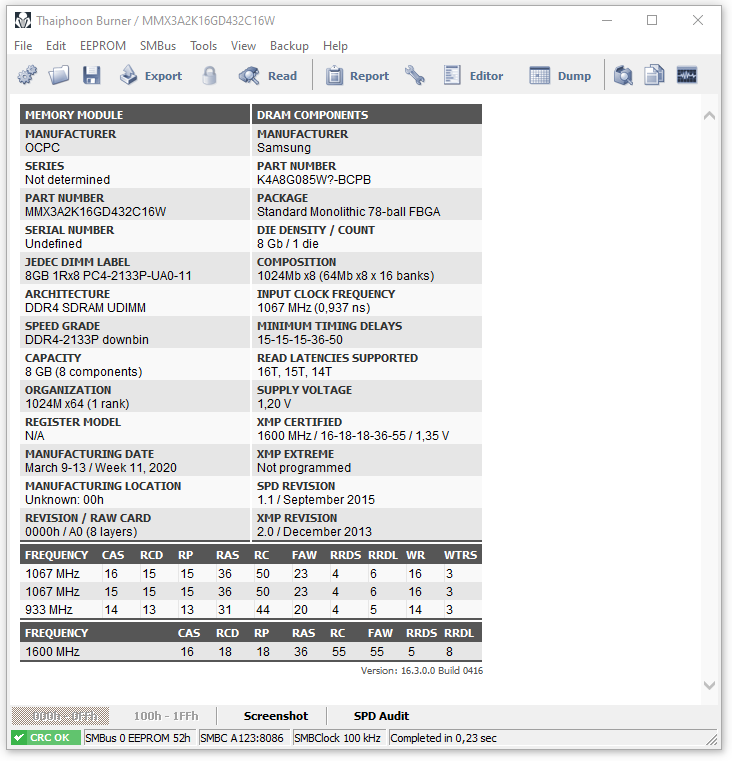Click minimum timing delays 15-15-15-36-50
732x761 pixels.
pyautogui.click(x=300, y=340)
